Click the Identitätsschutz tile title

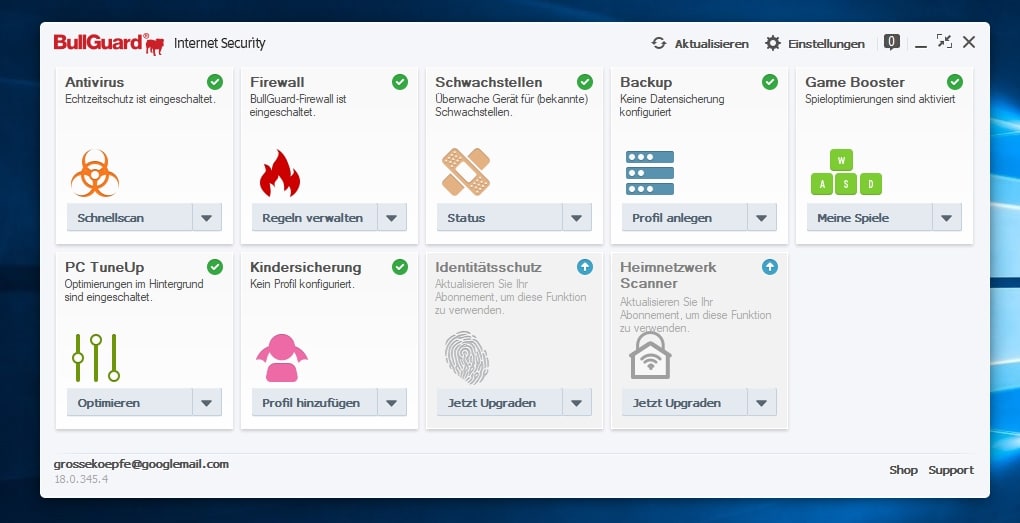(489, 267)
